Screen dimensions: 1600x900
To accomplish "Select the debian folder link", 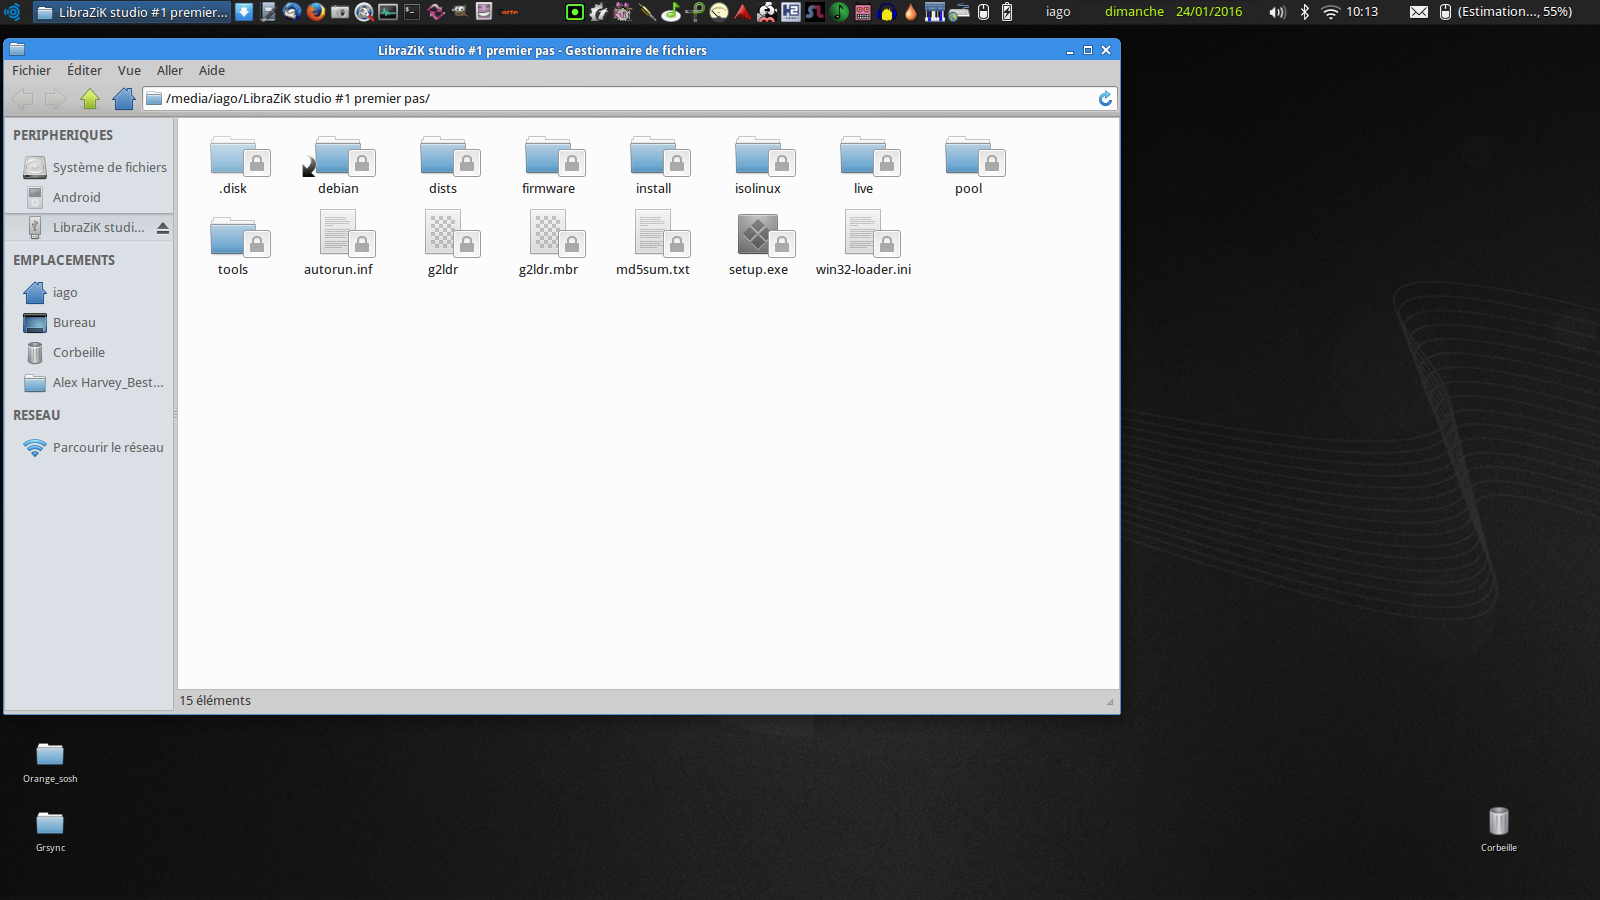I will point(338,166).
